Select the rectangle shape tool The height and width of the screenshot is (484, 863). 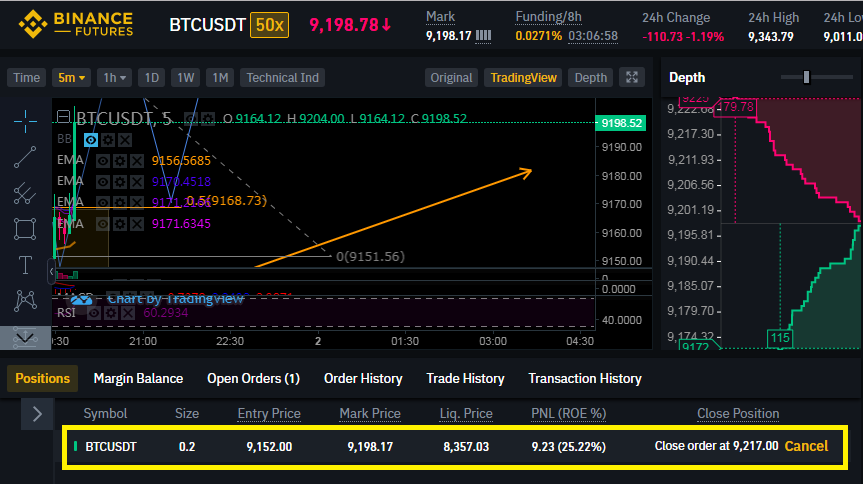click(25, 229)
